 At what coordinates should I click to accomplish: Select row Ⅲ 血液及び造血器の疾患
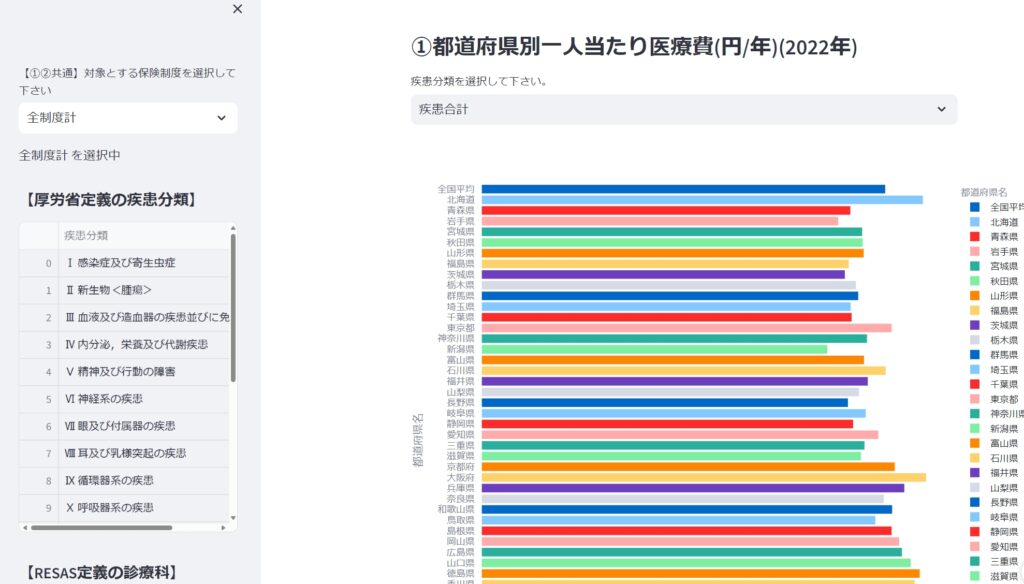tap(124, 317)
